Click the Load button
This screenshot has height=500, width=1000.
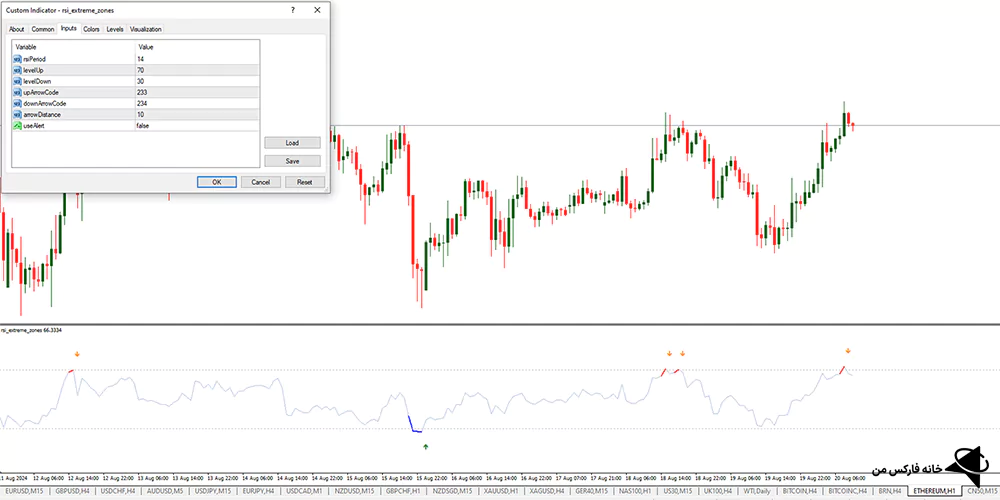click(x=292, y=143)
